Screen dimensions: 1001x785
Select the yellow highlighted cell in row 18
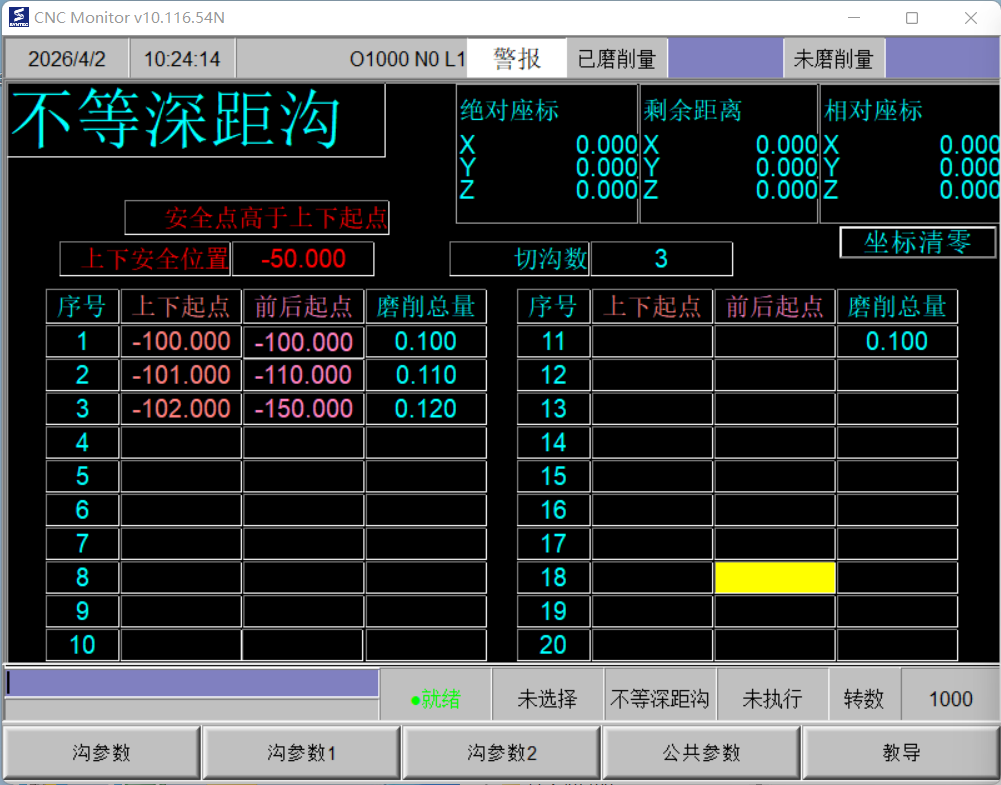coord(775,578)
